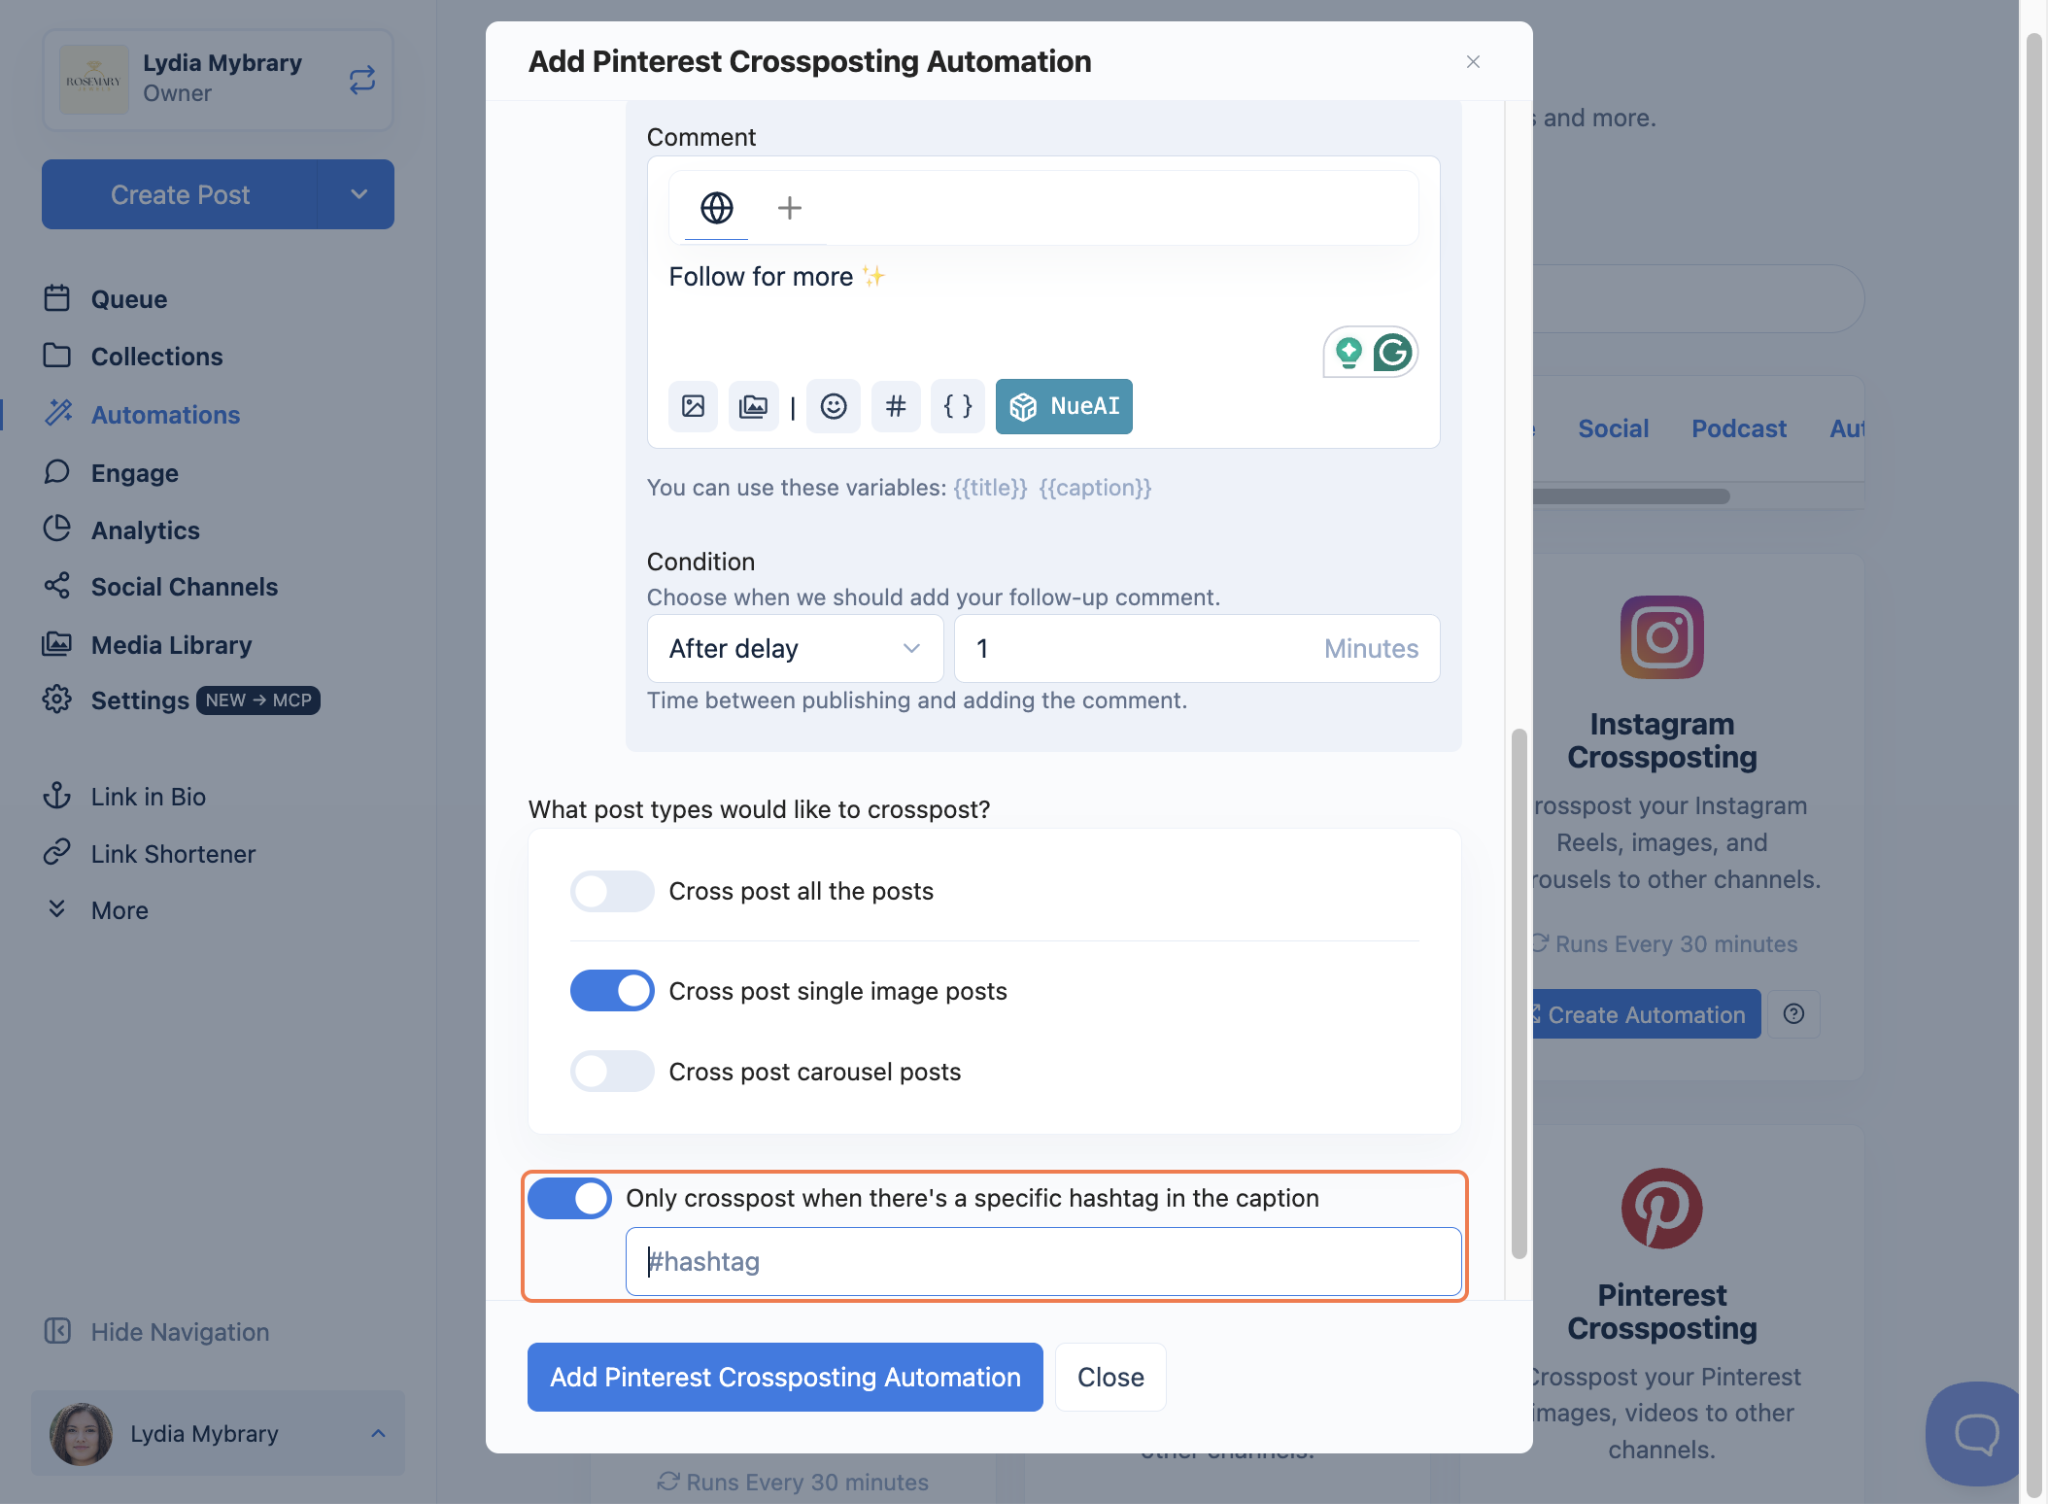This screenshot has height=1504, width=2048.
Task: Click Add Pinterest Crossposting Automation button
Action: [x=785, y=1377]
